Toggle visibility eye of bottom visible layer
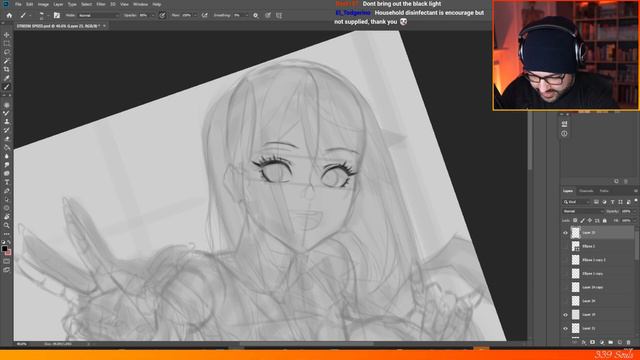640x360 pixels. coord(565,329)
